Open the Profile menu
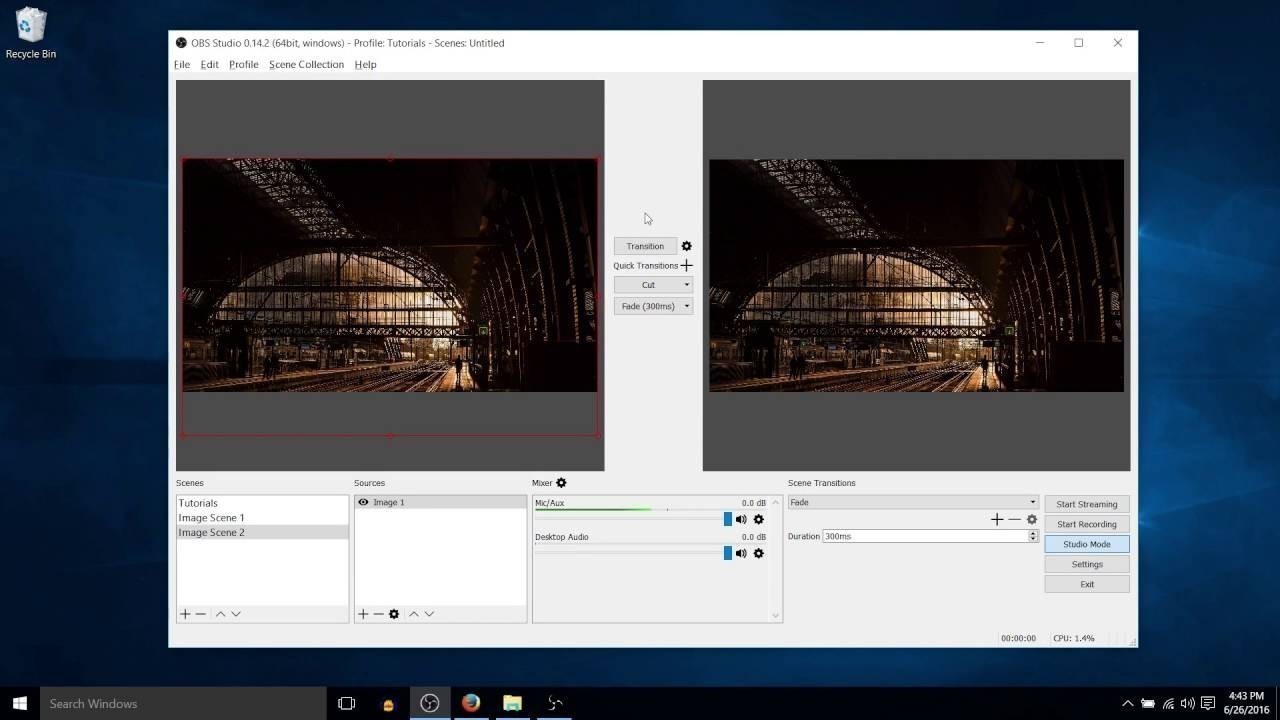Screen dimensions: 1280x720 [243, 64]
